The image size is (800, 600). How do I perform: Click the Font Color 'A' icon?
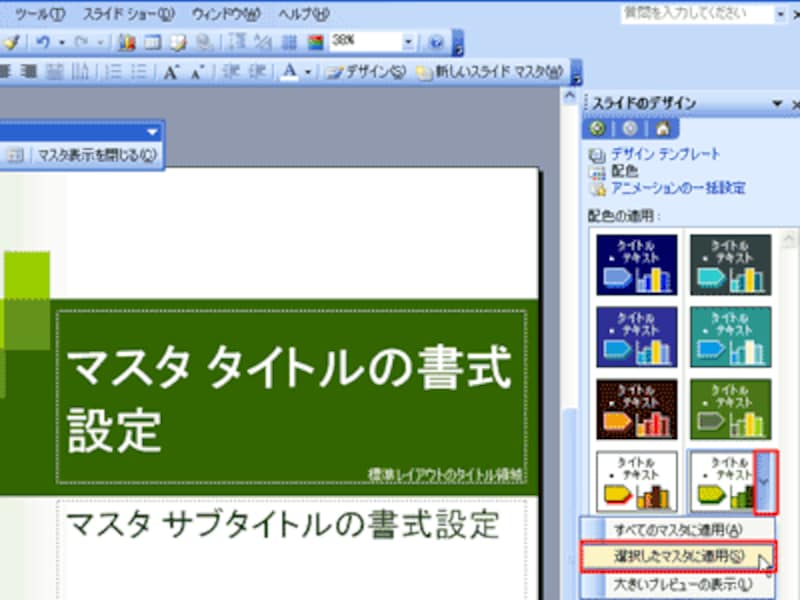coord(289,72)
